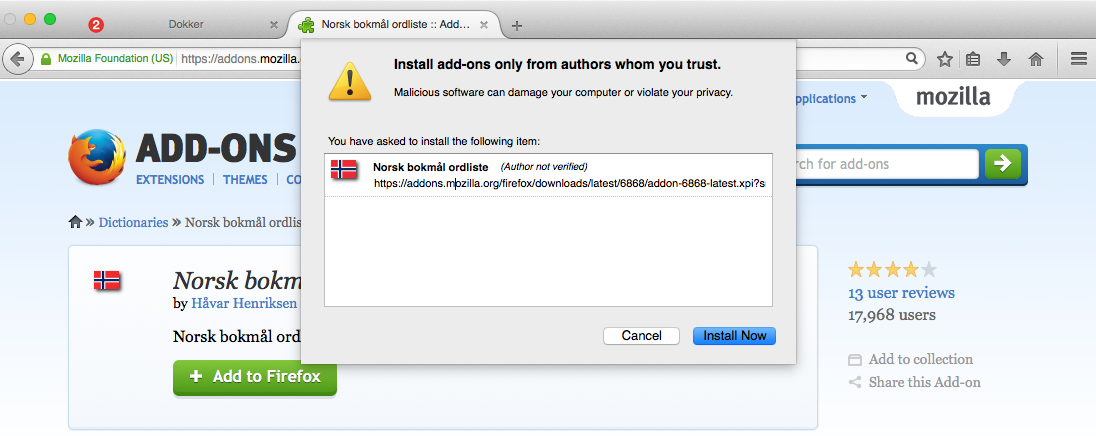1096x436 pixels.
Task: Click the green search arrow button
Action: click(1002, 164)
